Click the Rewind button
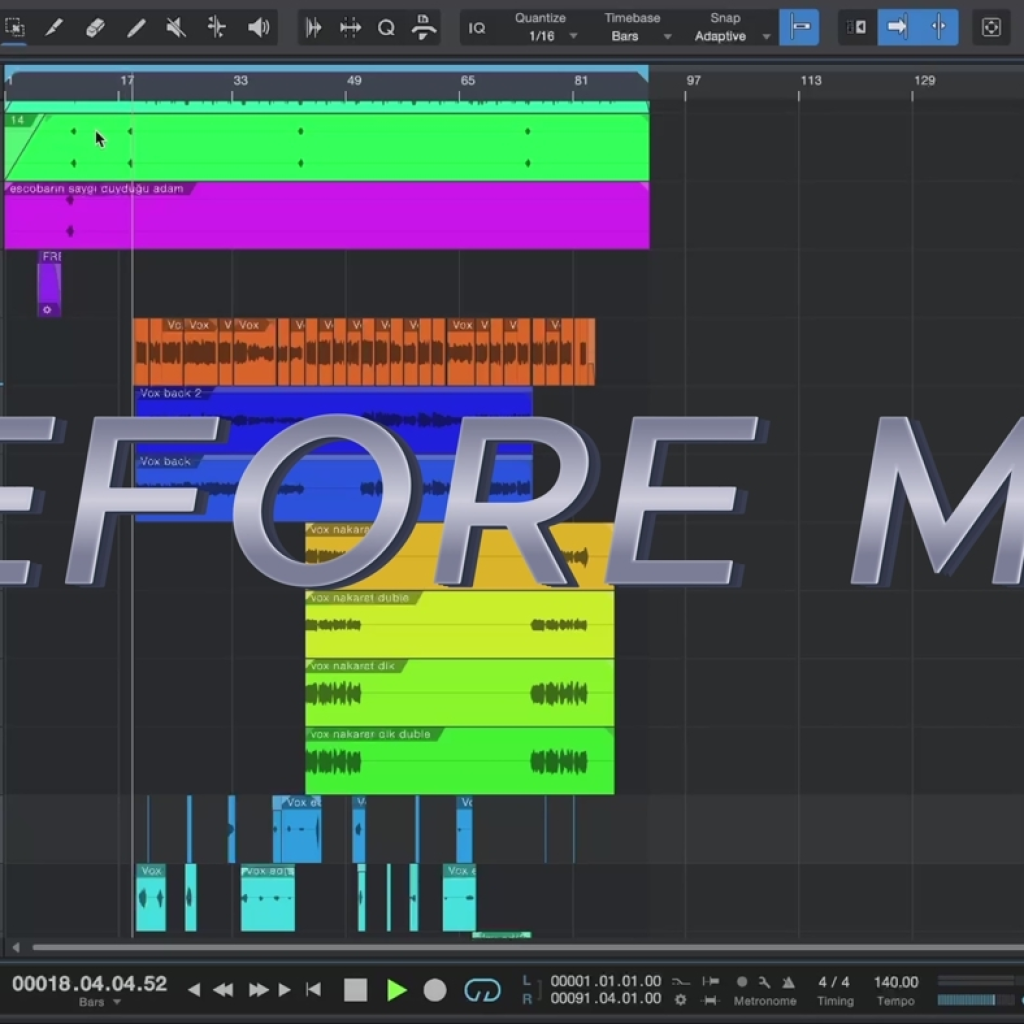This screenshot has height=1024, width=1024. pyautogui.click(x=223, y=990)
